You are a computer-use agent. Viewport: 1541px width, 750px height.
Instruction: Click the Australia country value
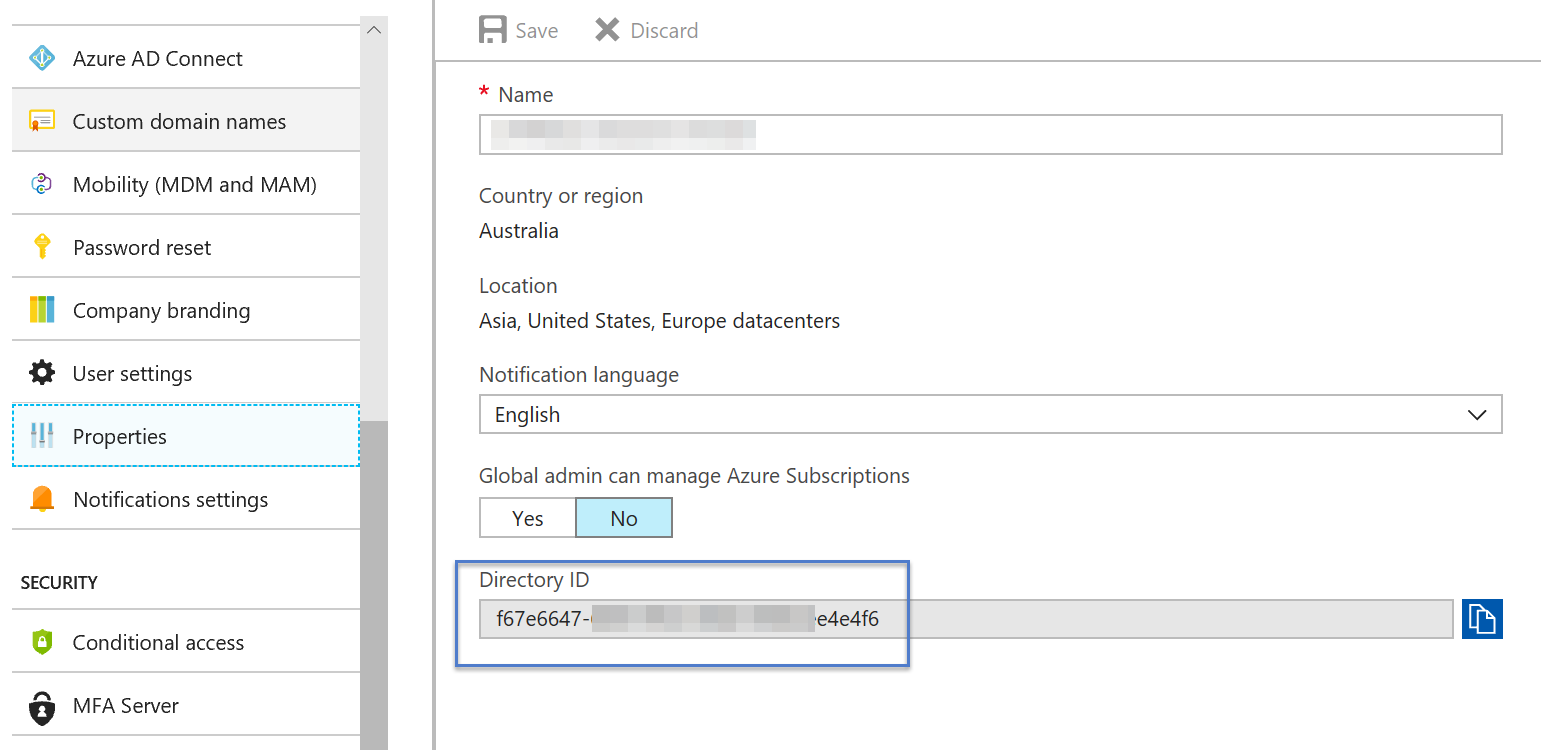519,231
